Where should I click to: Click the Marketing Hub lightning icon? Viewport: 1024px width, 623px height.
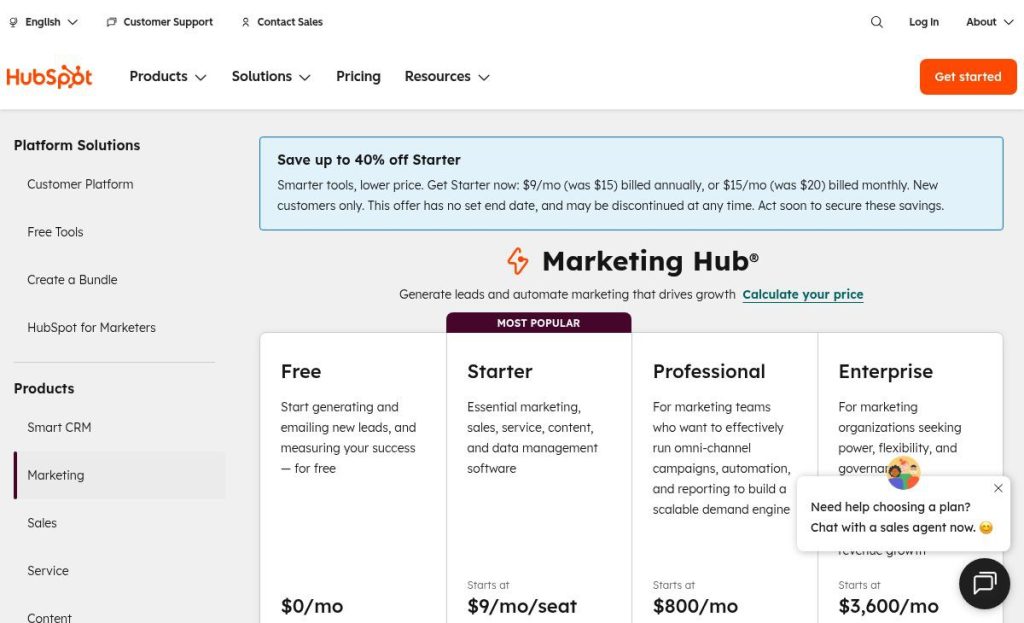coord(518,262)
